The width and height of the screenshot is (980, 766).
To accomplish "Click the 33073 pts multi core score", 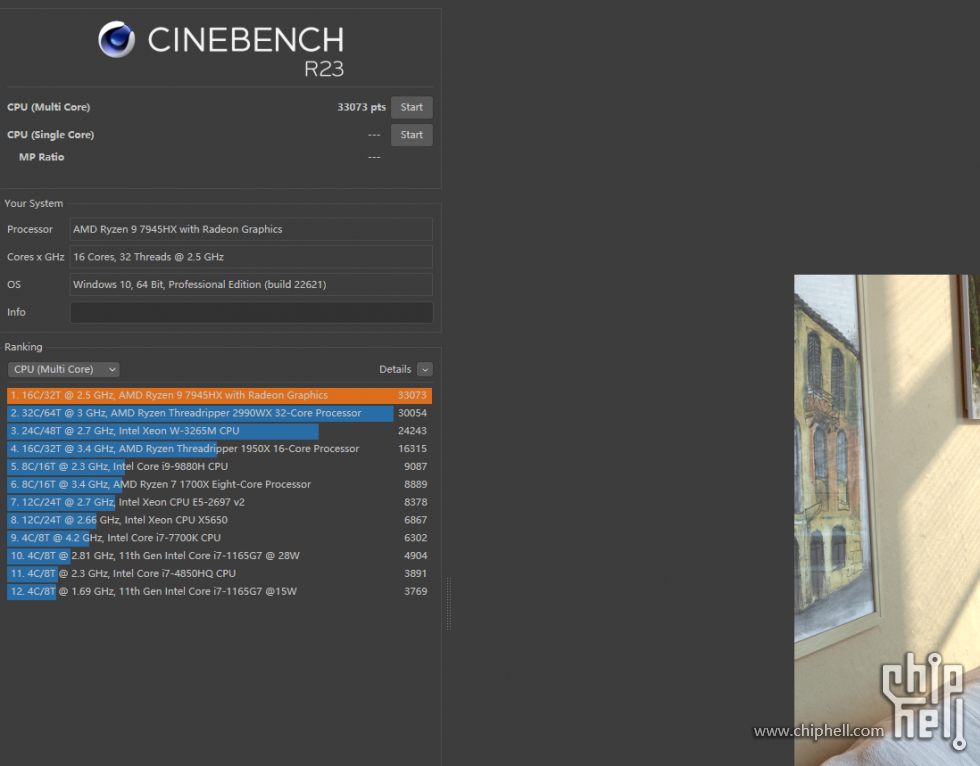I will point(361,107).
